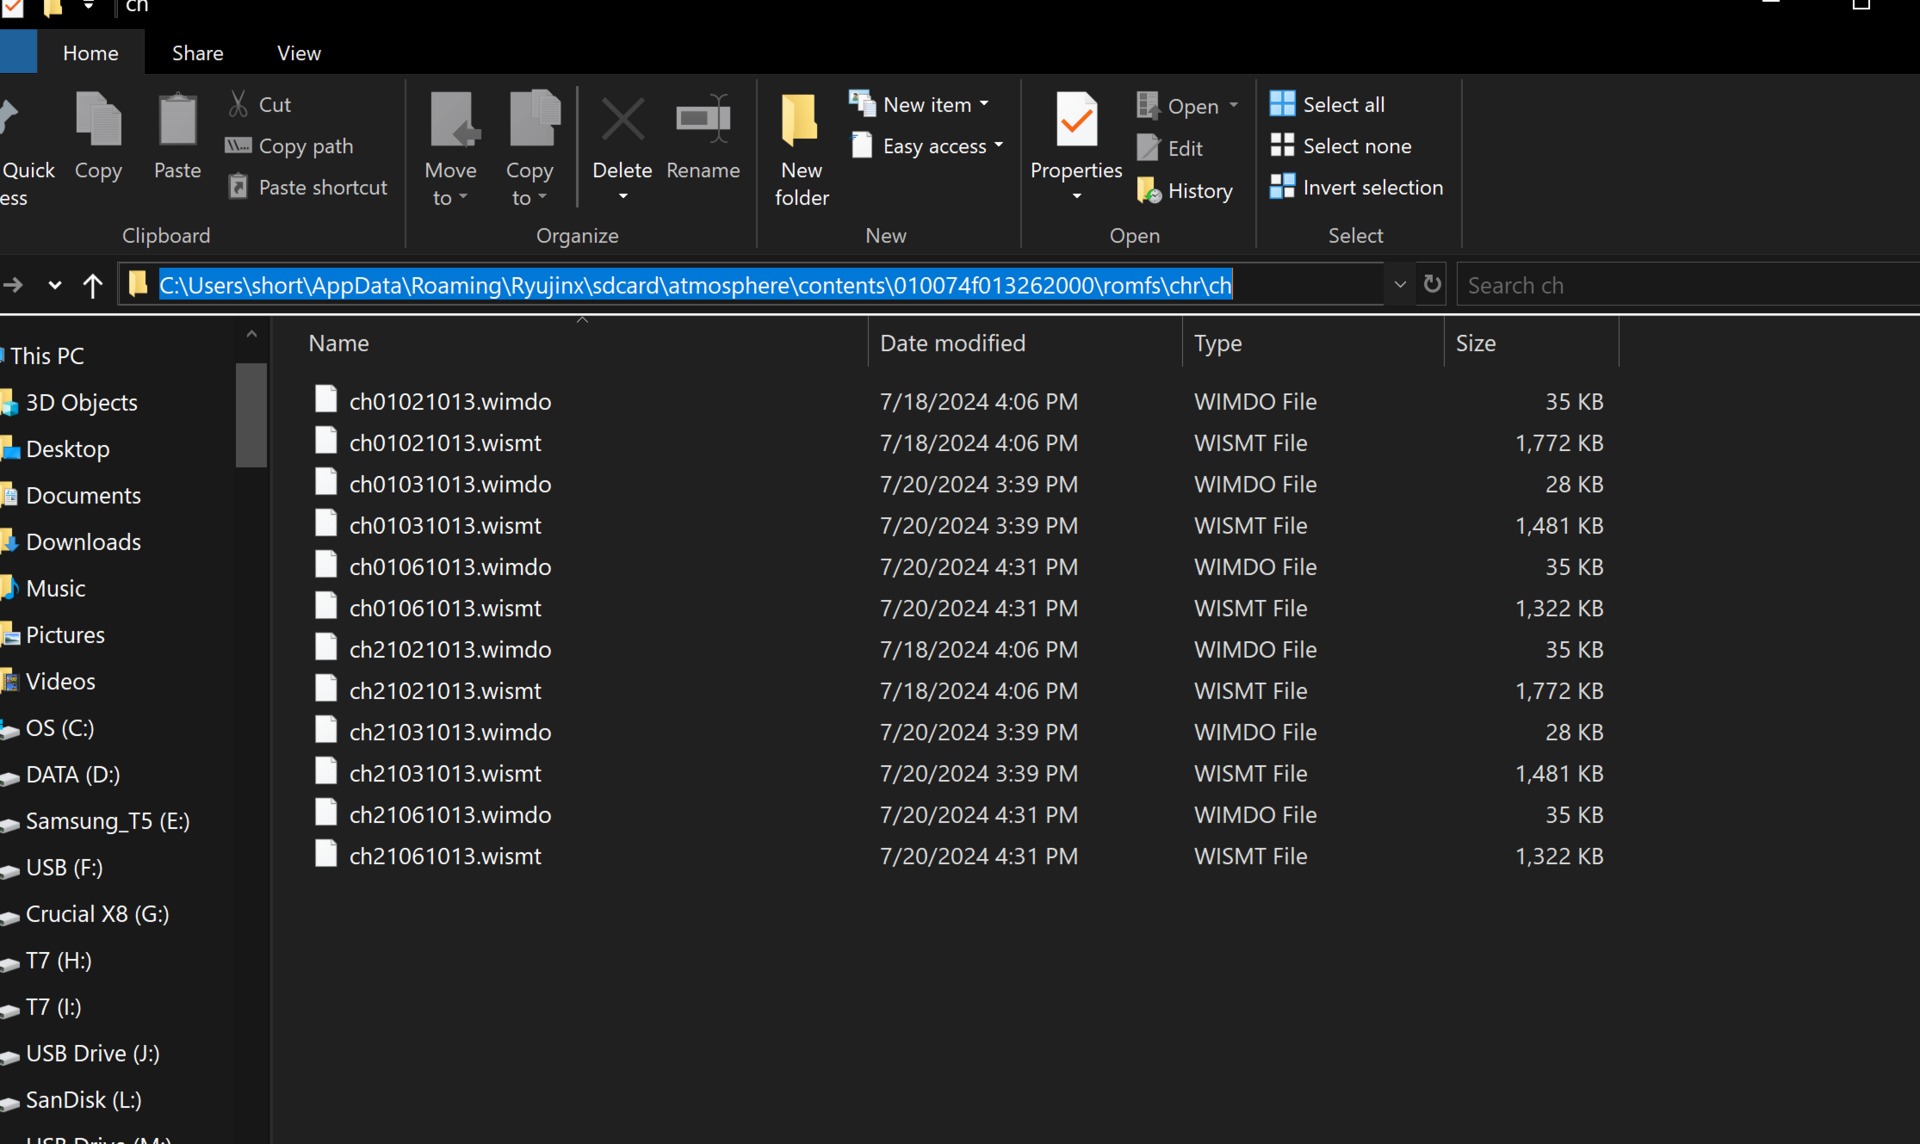The height and width of the screenshot is (1144, 1920).
Task: Expand address bar history dropdown
Action: [x=1400, y=285]
